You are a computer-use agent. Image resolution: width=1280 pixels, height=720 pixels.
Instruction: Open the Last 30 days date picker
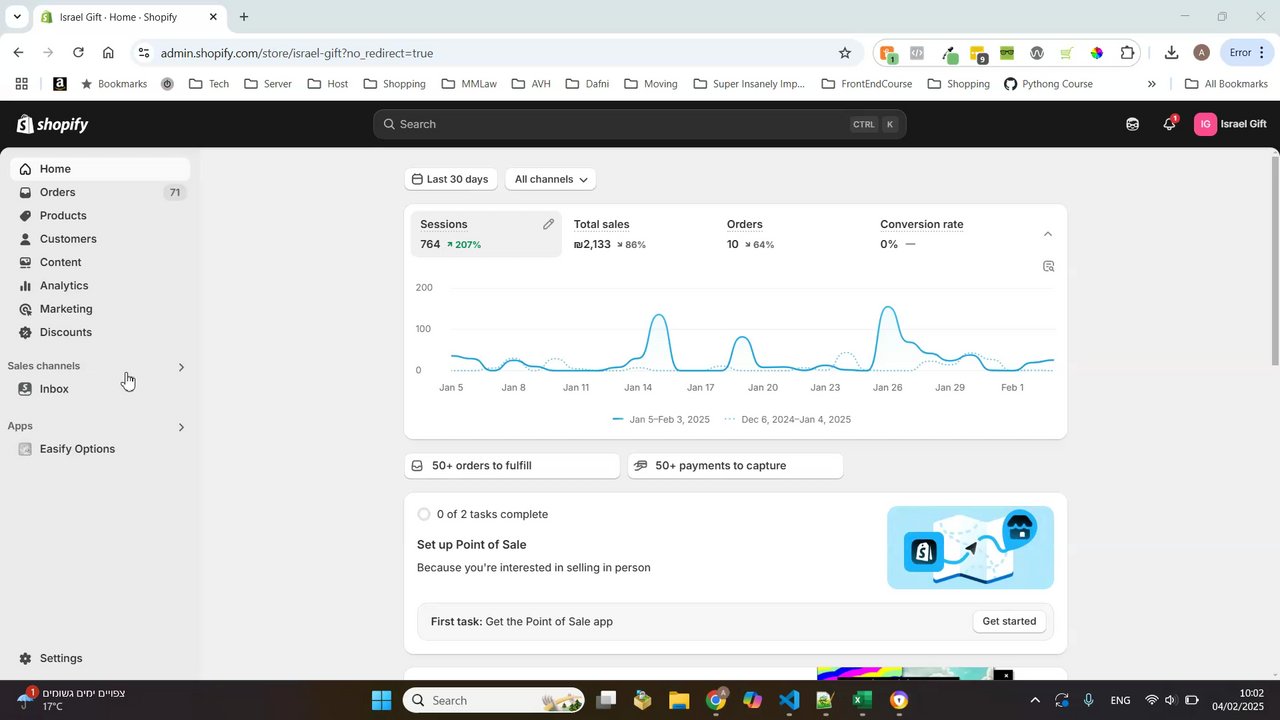pos(451,179)
